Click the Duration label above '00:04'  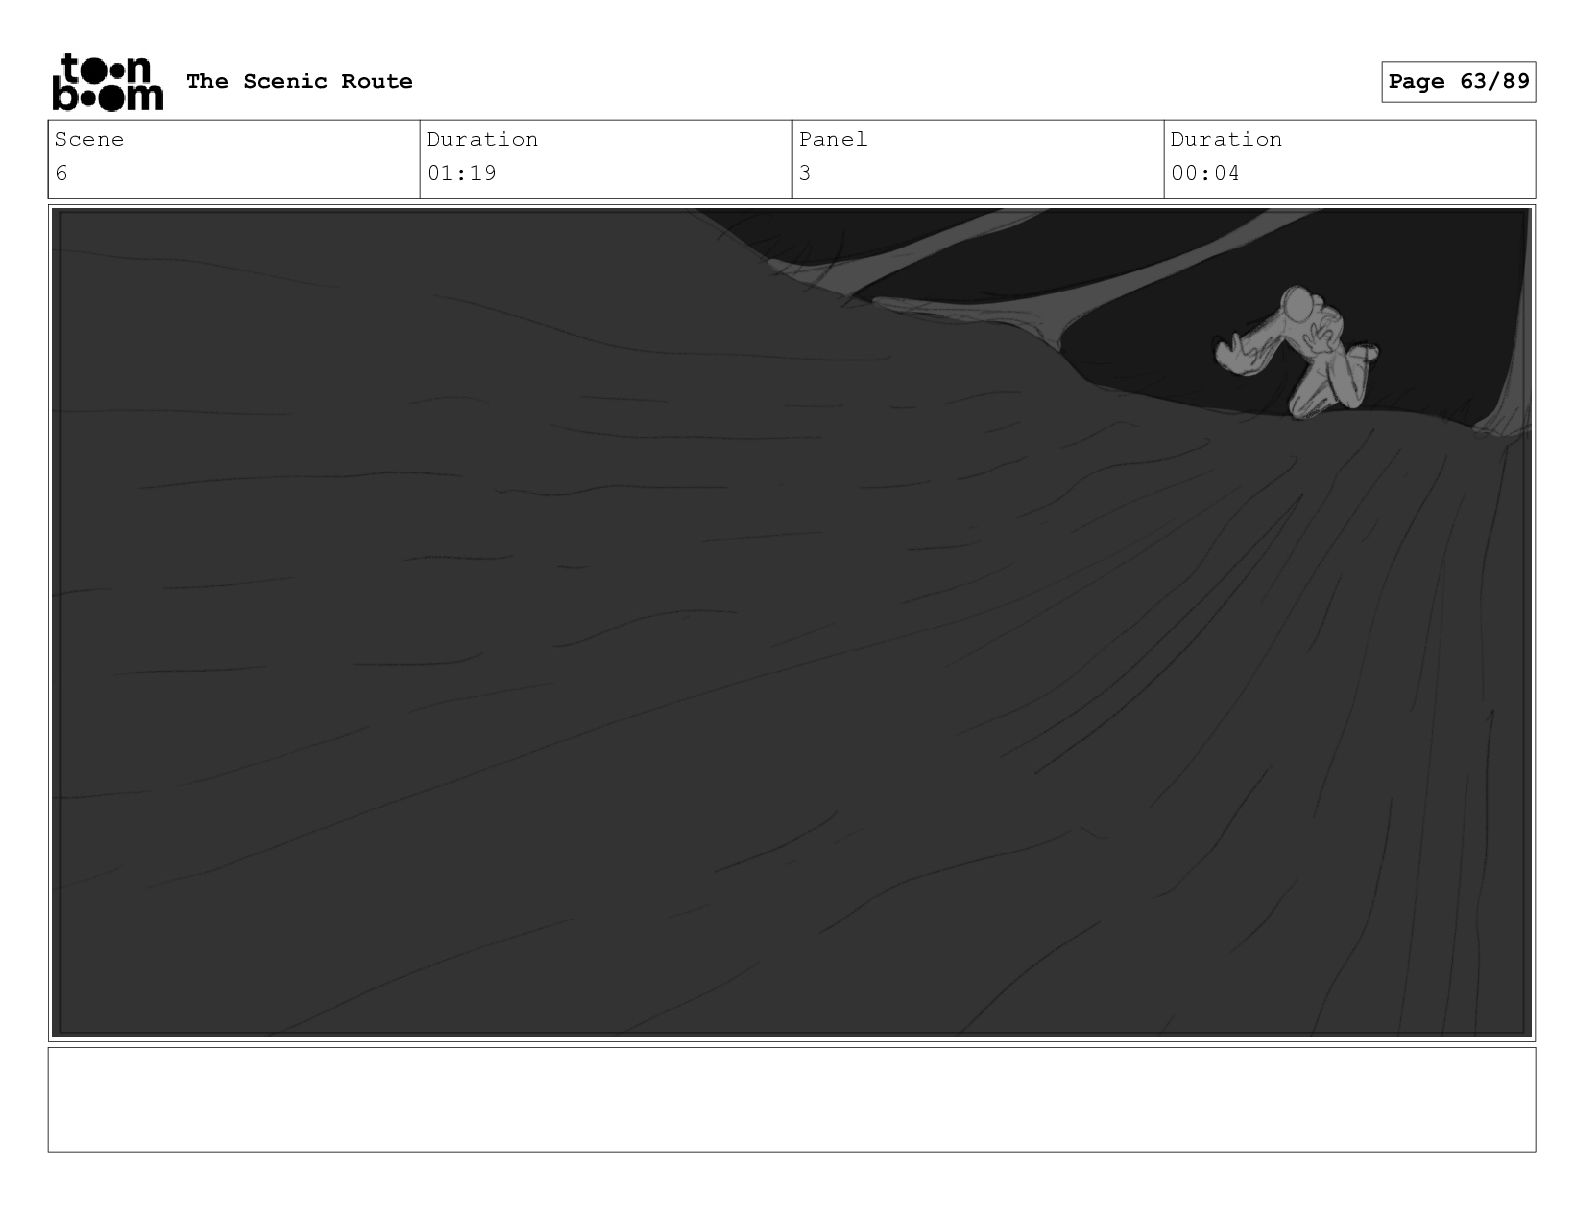[x=1226, y=139]
